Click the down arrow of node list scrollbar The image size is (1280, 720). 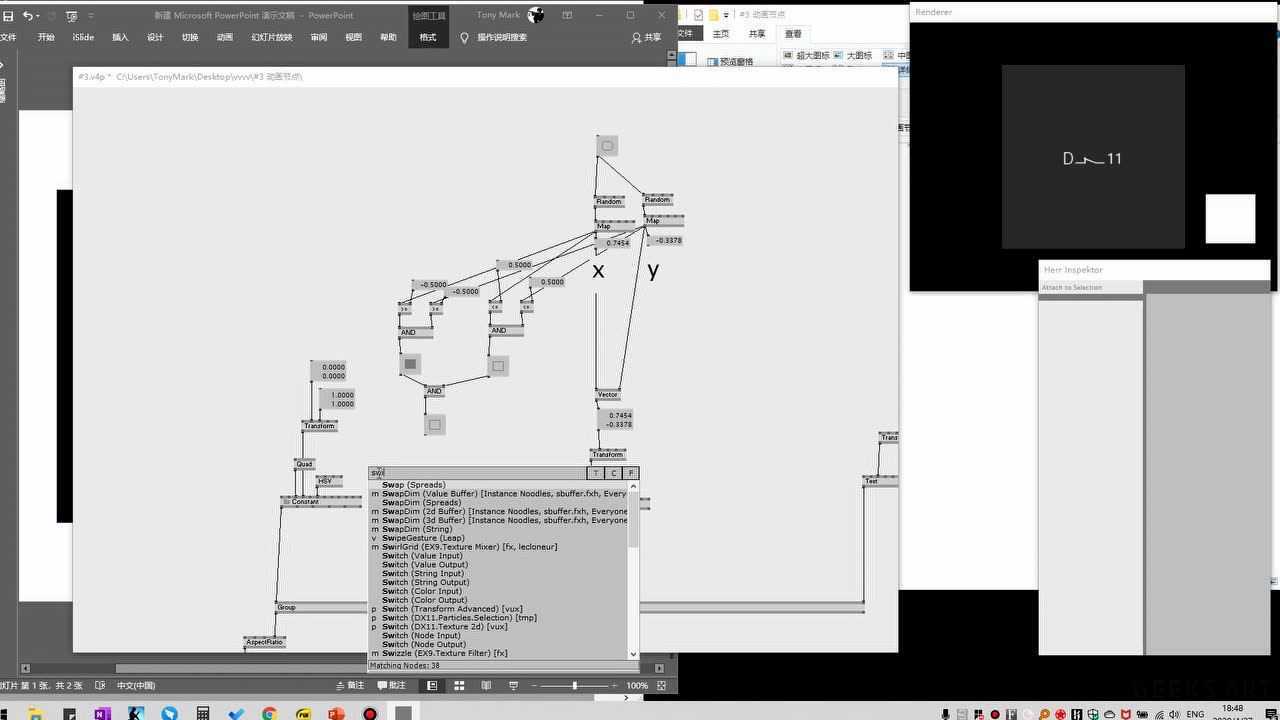633,654
